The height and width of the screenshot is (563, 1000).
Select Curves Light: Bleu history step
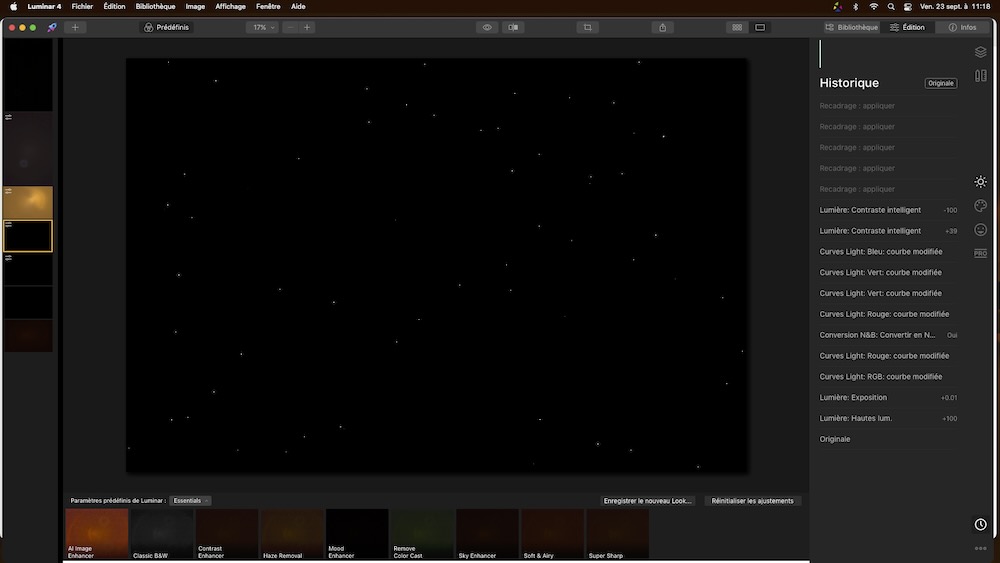[888, 252]
